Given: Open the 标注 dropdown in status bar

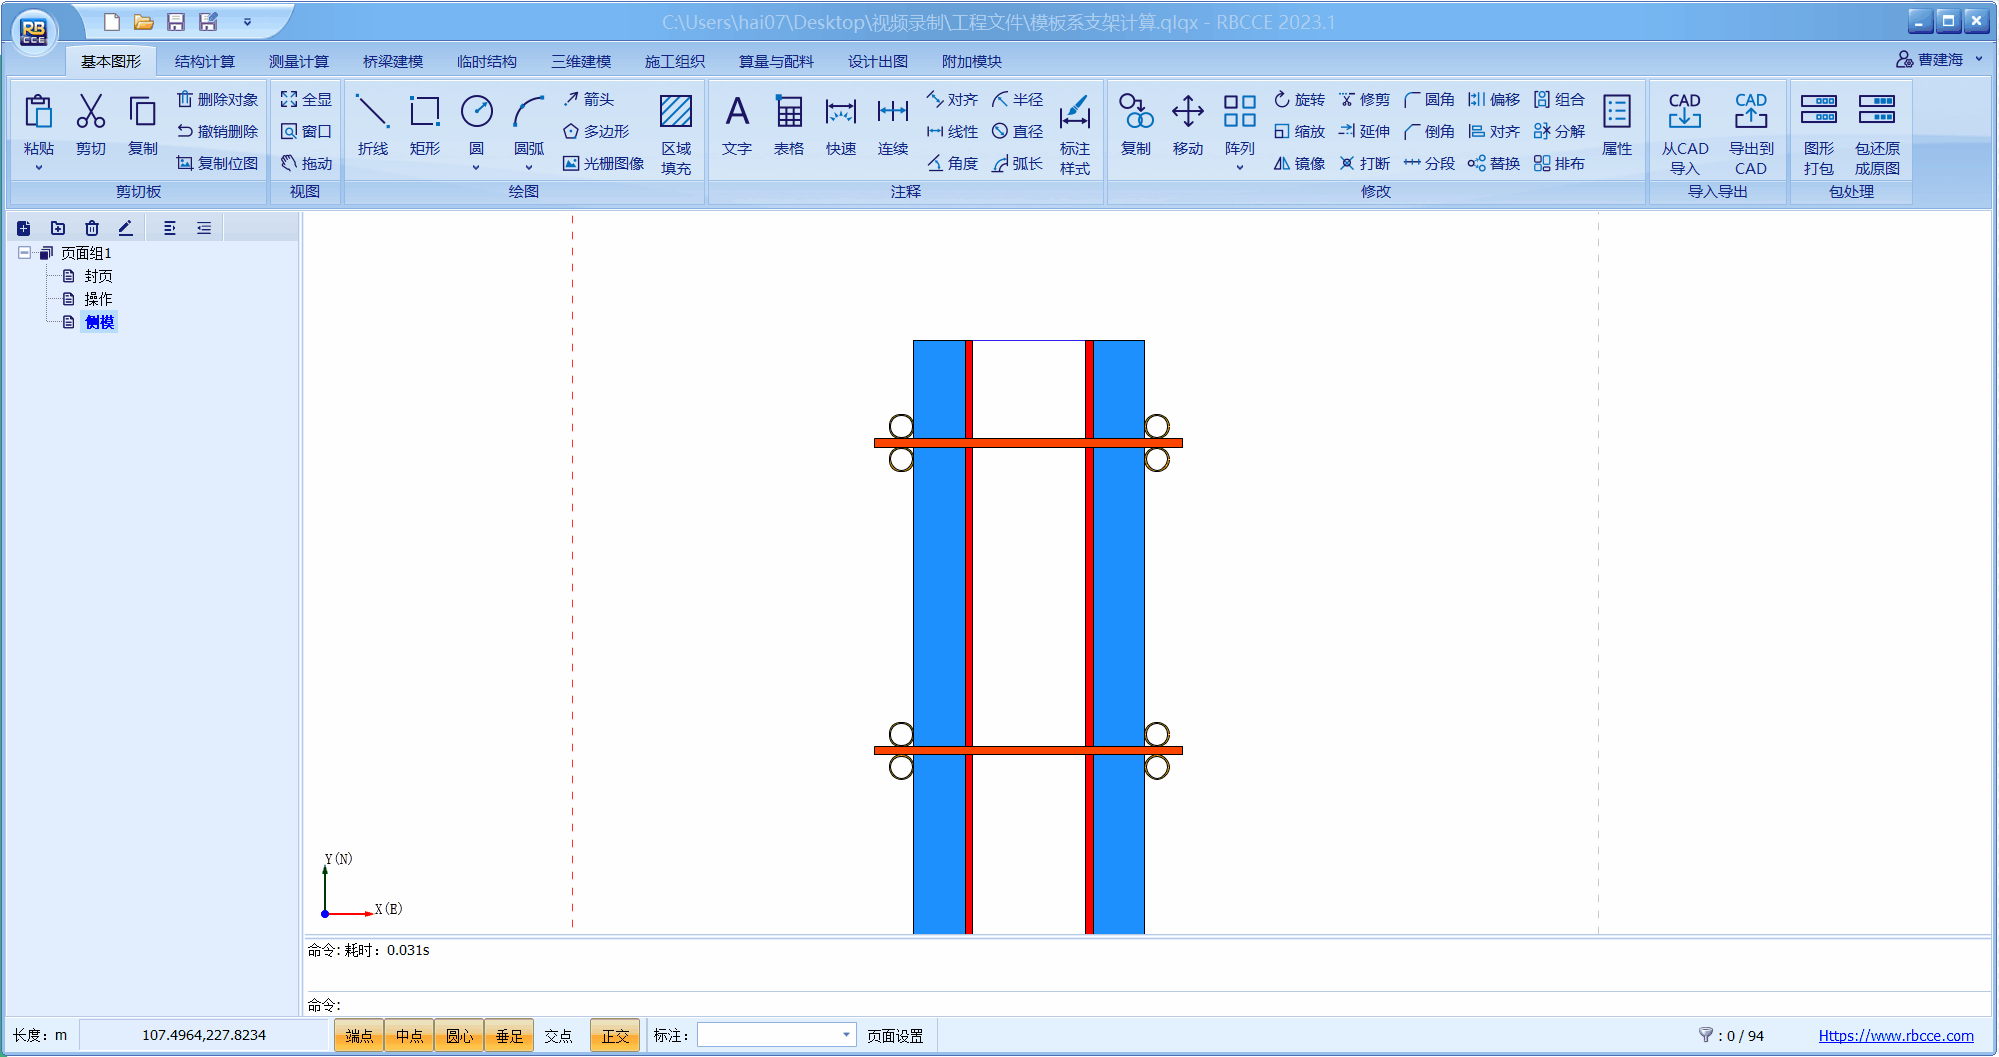Looking at the screenshot, I should click(846, 1035).
